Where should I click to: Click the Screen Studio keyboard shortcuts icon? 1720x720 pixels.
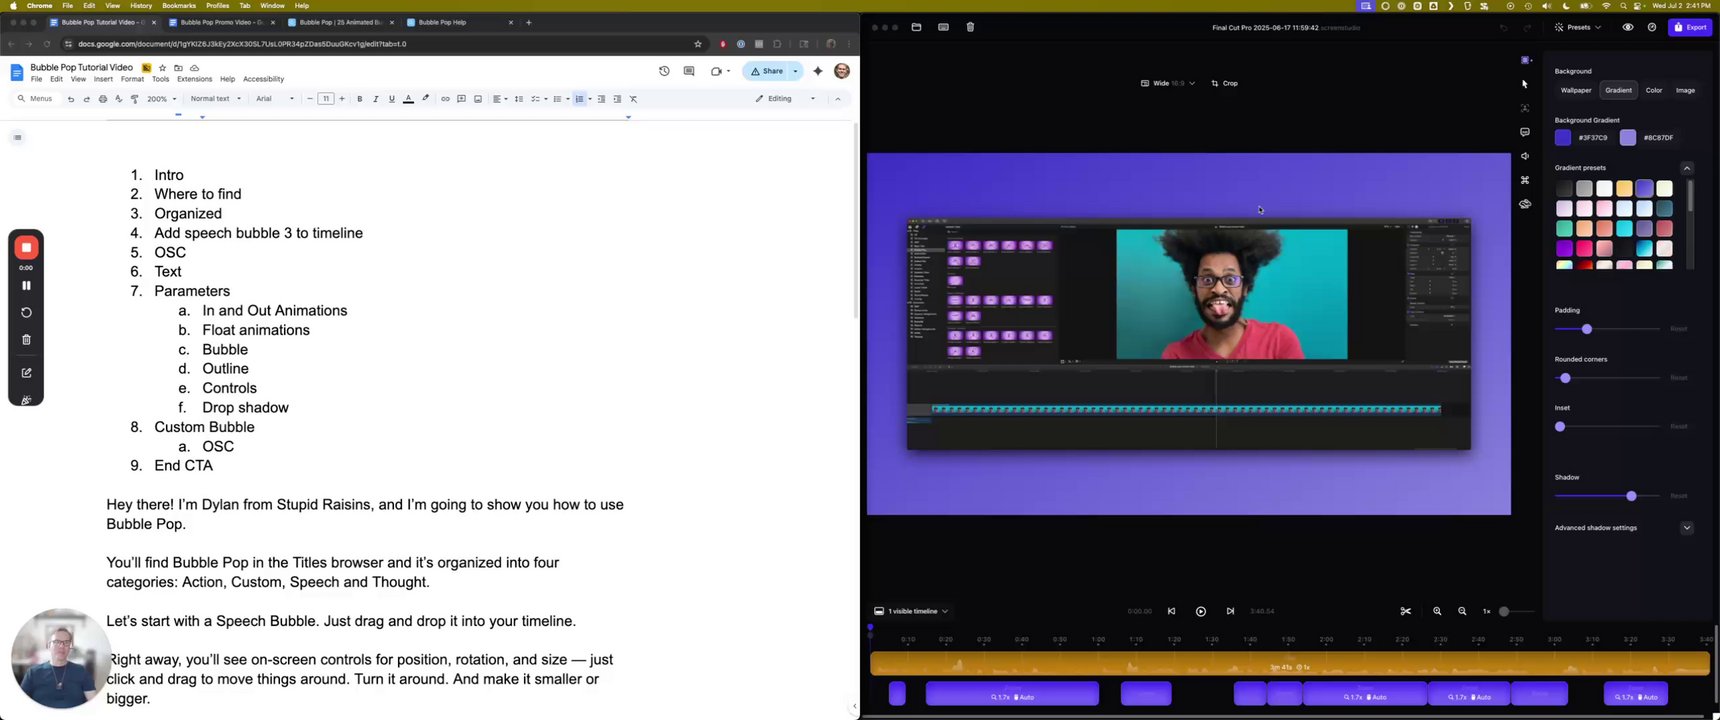(943, 27)
